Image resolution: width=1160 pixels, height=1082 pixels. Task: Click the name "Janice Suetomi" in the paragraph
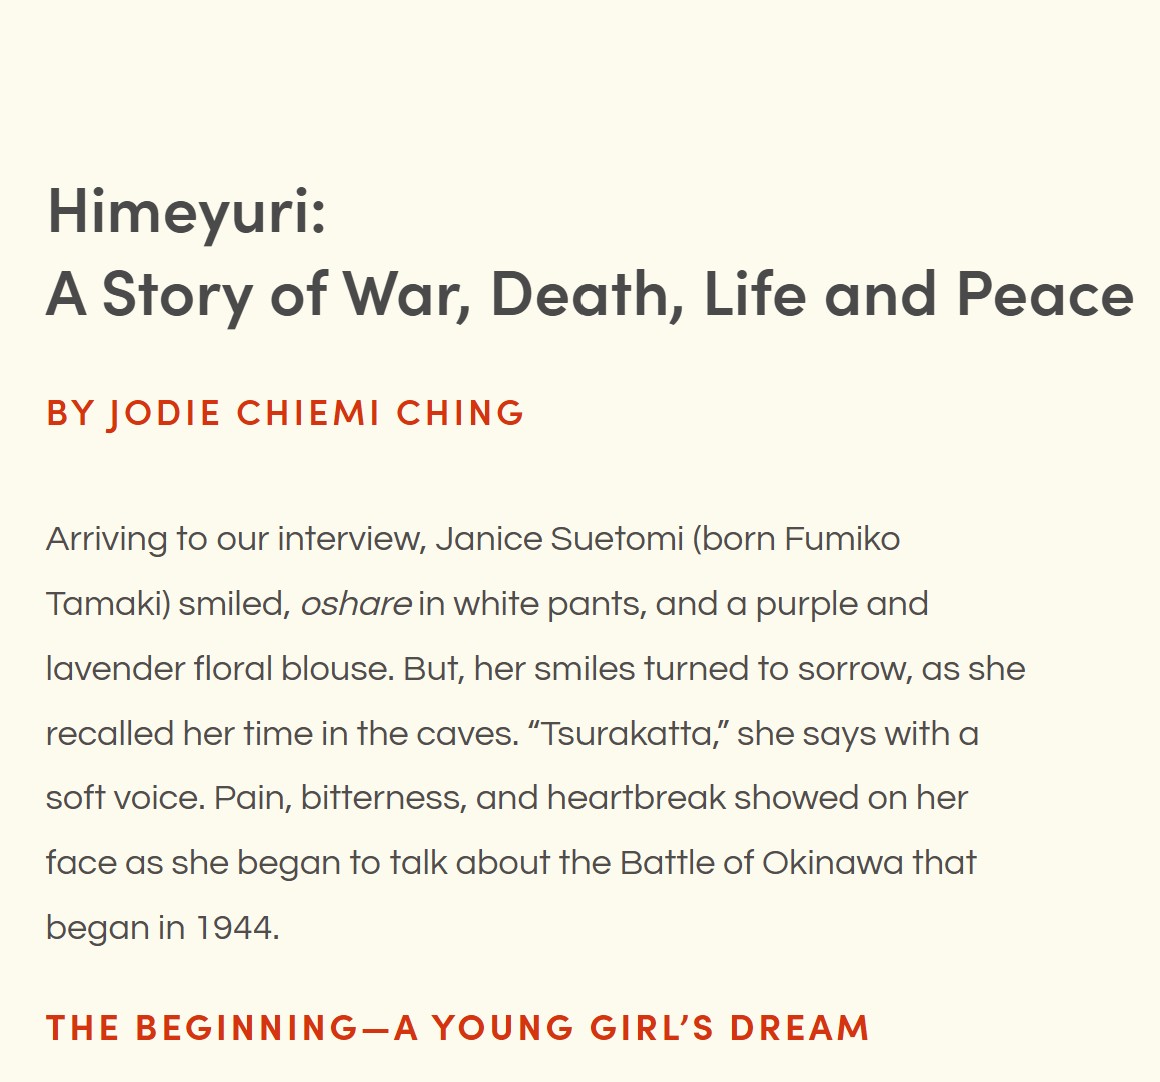pyautogui.click(x=559, y=539)
